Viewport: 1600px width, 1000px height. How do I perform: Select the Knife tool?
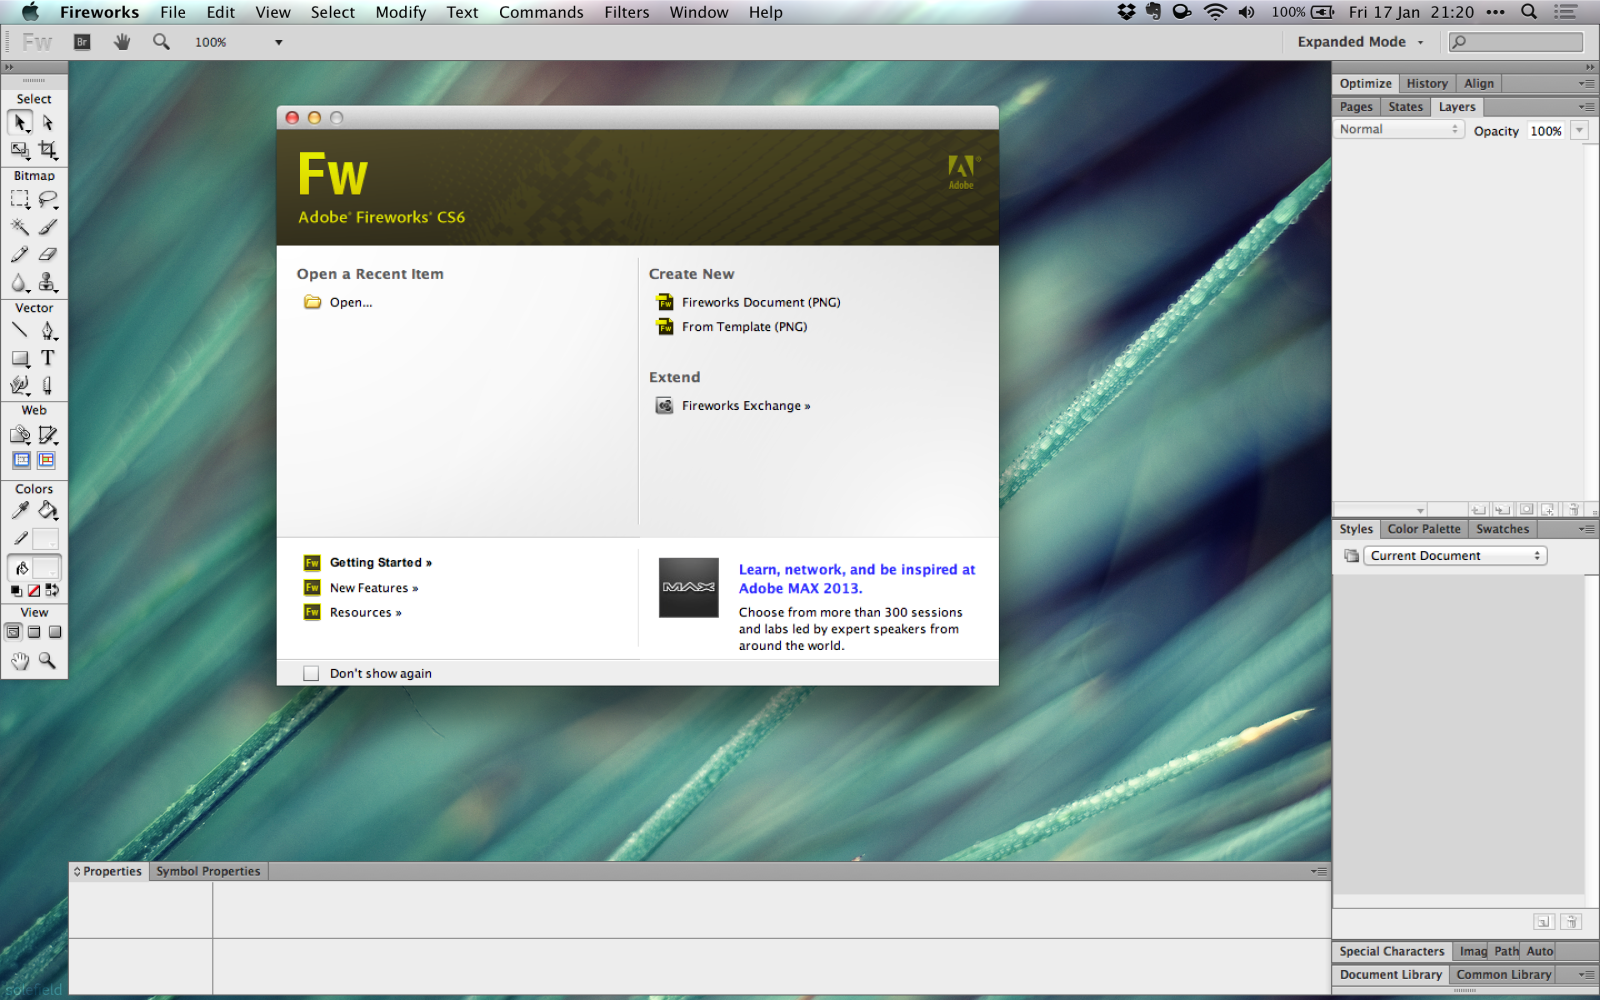point(47,385)
